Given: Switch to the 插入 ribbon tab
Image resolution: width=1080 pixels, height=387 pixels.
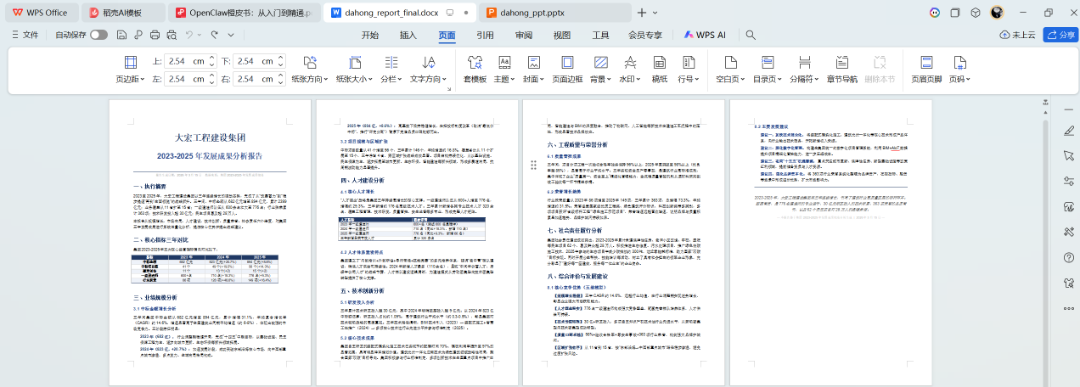Looking at the screenshot, I should (x=408, y=35).
